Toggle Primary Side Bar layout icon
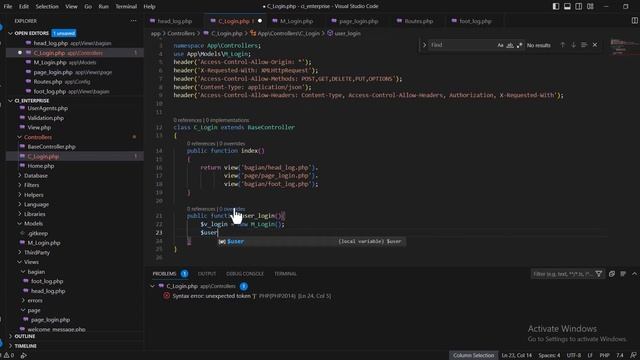The width and height of the screenshot is (640, 360). (x=556, y=7)
